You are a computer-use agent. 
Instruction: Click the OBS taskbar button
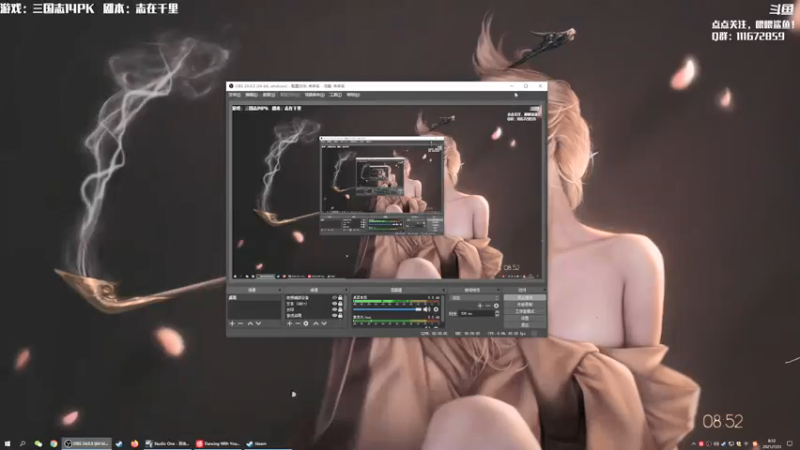[87, 444]
